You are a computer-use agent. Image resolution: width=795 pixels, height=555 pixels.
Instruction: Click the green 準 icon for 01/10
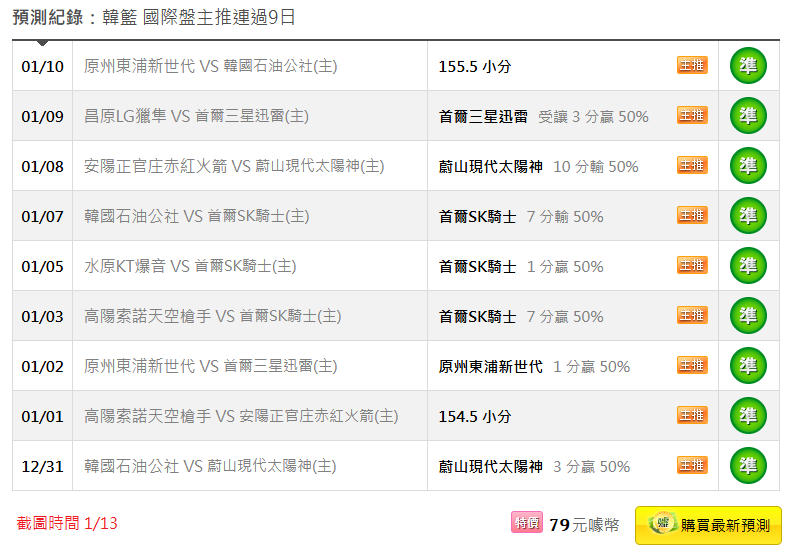(748, 66)
